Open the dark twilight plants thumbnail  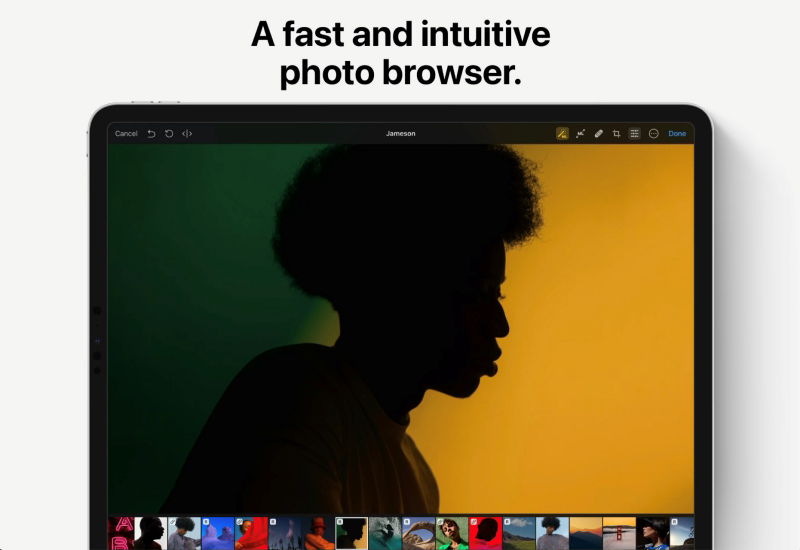[285, 533]
